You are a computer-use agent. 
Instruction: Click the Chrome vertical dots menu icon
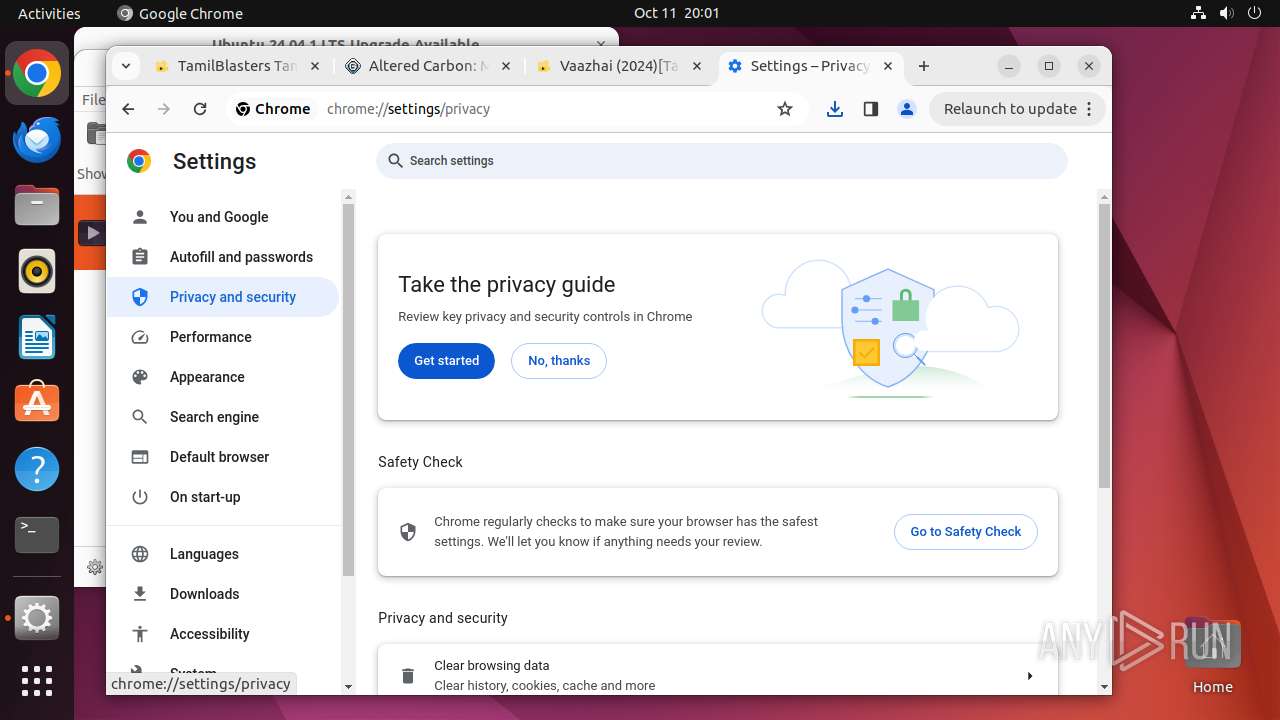pyautogui.click(x=1089, y=109)
